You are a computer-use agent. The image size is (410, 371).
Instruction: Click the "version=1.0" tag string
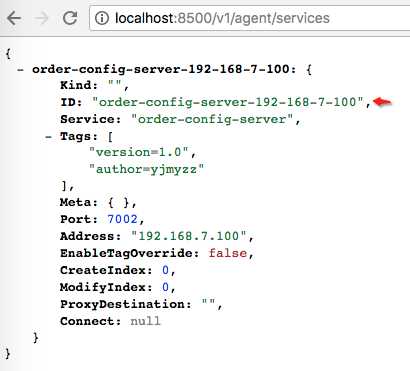tap(139, 152)
